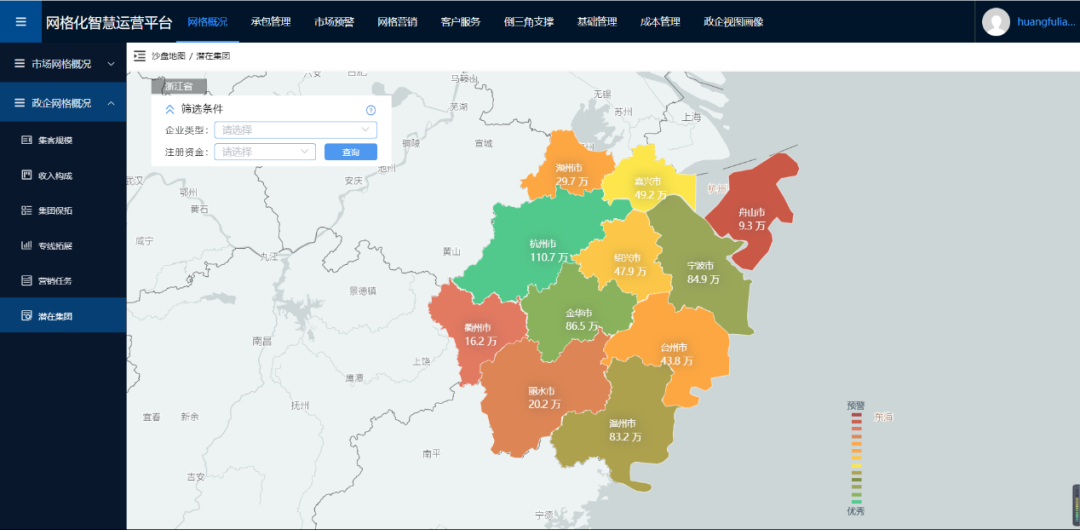The width and height of the screenshot is (1080, 530).
Task: Switch to the 承包管理 top tab
Action: pyautogui.click(x=270, y=22)
